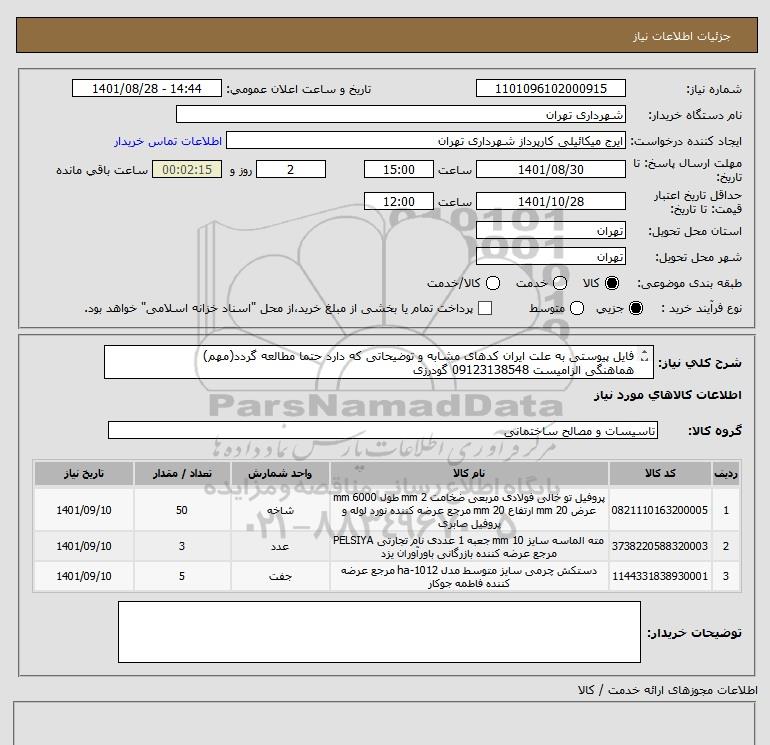Click the header جزئیات اطلاعات نیاز
The image size is (770, 745).
pos(681,36)
